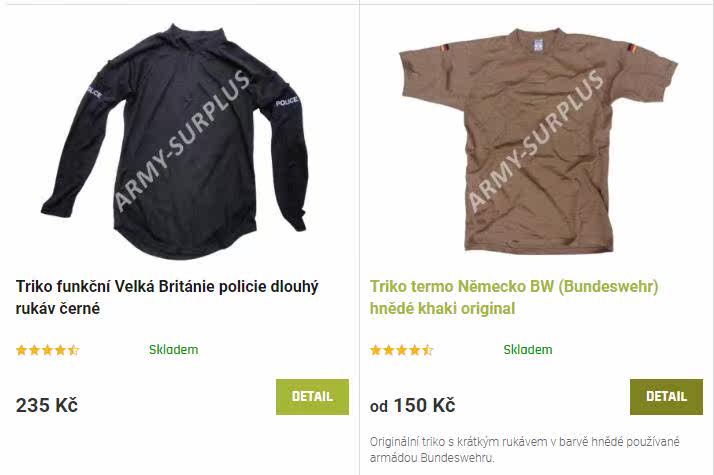
Task: Click the 'od 150 Kč' price
Action: point(412,405)
